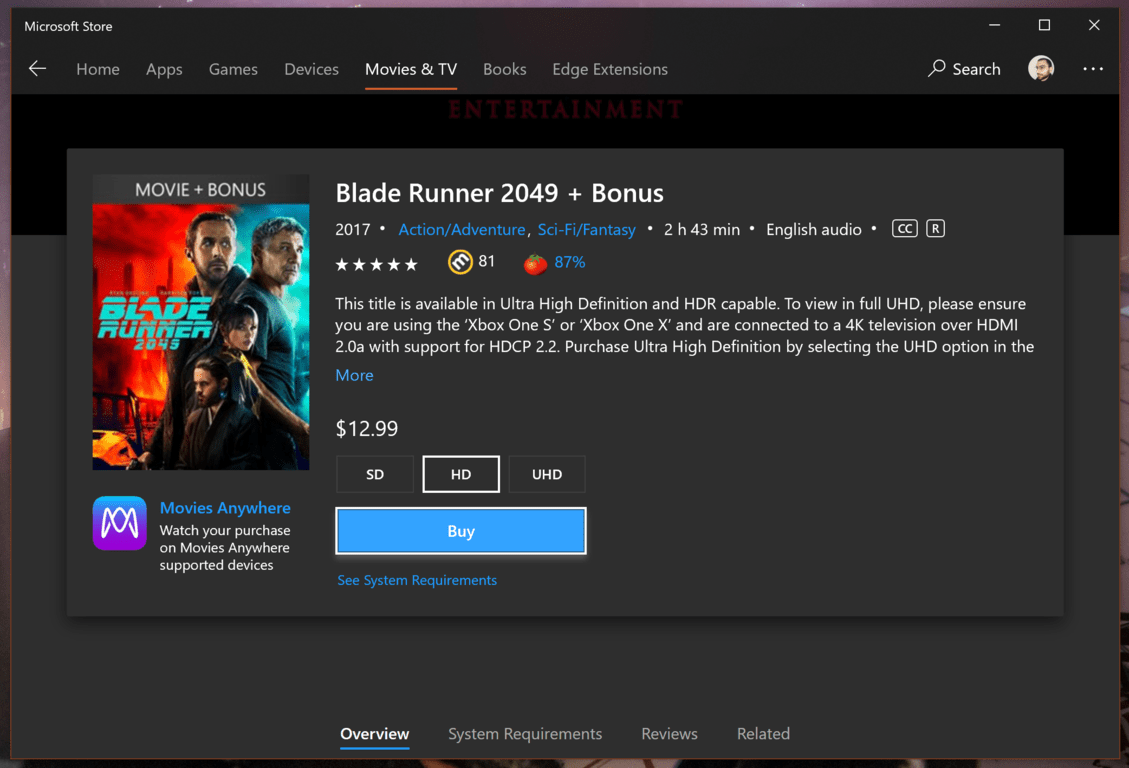Screen dimensions: 1129x768
Task: Click the Blade Runner 2049 + Bonus title
Action: [x=500, y=193]
